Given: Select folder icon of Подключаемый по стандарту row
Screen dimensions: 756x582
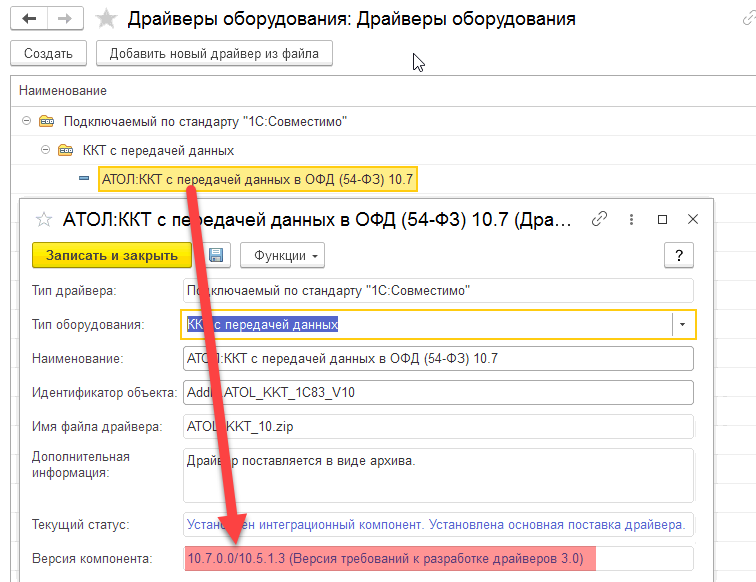Looking at the screenshot, I should 46,121.
